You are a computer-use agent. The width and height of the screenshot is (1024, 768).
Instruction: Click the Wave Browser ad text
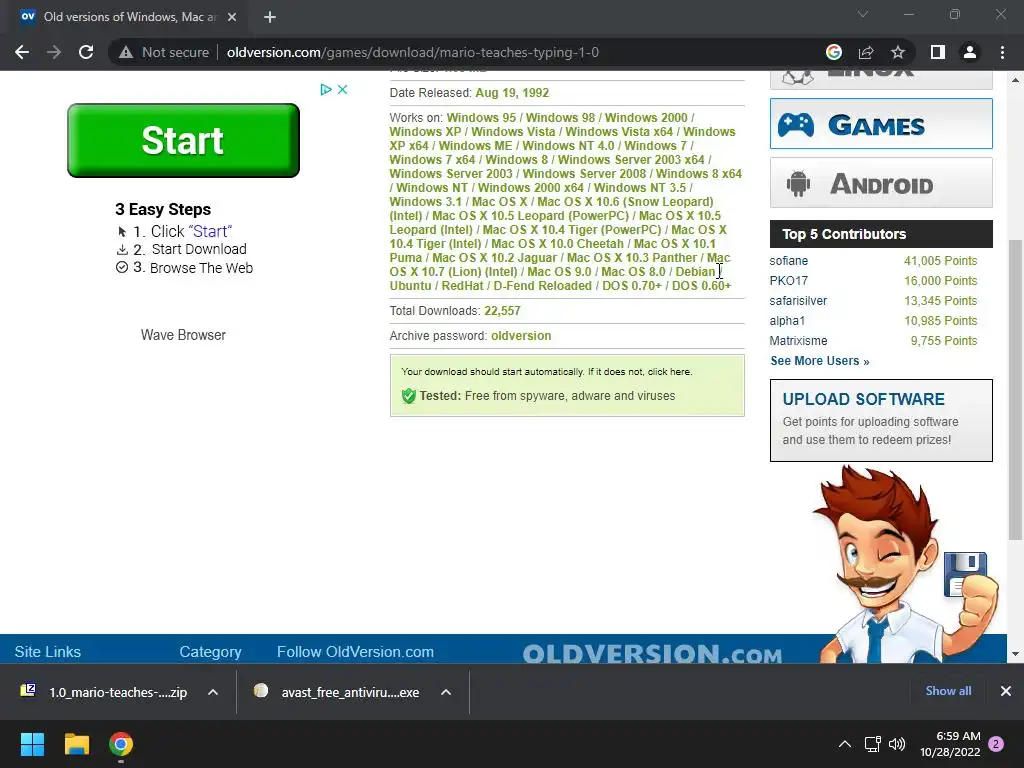[x=184, y=335]
